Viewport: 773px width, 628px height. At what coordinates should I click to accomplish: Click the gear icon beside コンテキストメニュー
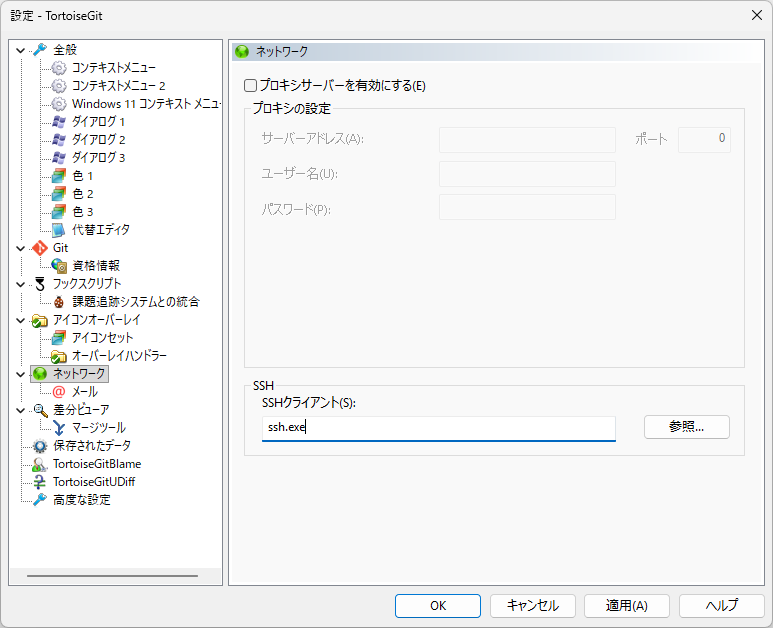click(x=59, y=68)
